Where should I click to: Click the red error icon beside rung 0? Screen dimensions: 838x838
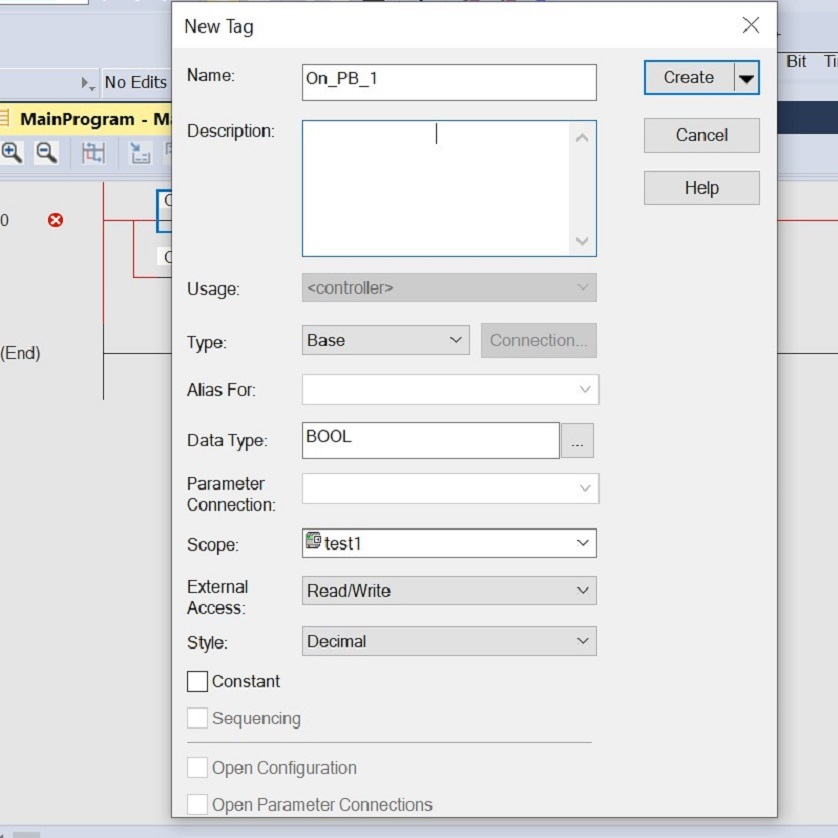tap(56, 221)
